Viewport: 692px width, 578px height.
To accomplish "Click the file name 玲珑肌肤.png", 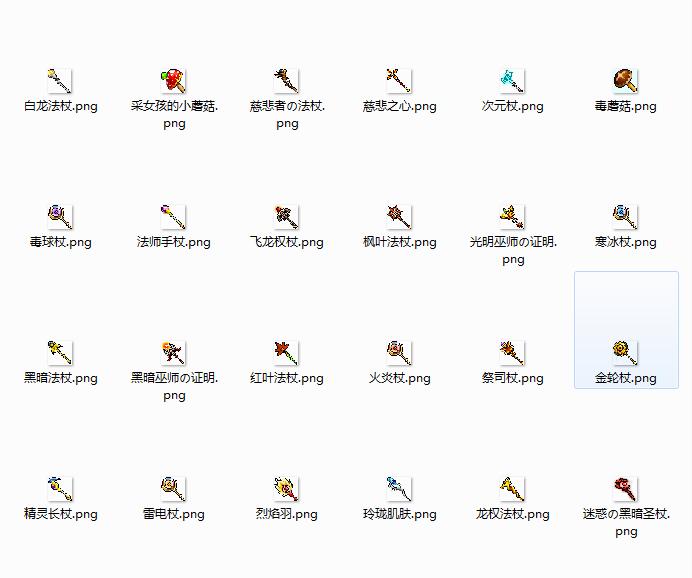I will point(399,514).
